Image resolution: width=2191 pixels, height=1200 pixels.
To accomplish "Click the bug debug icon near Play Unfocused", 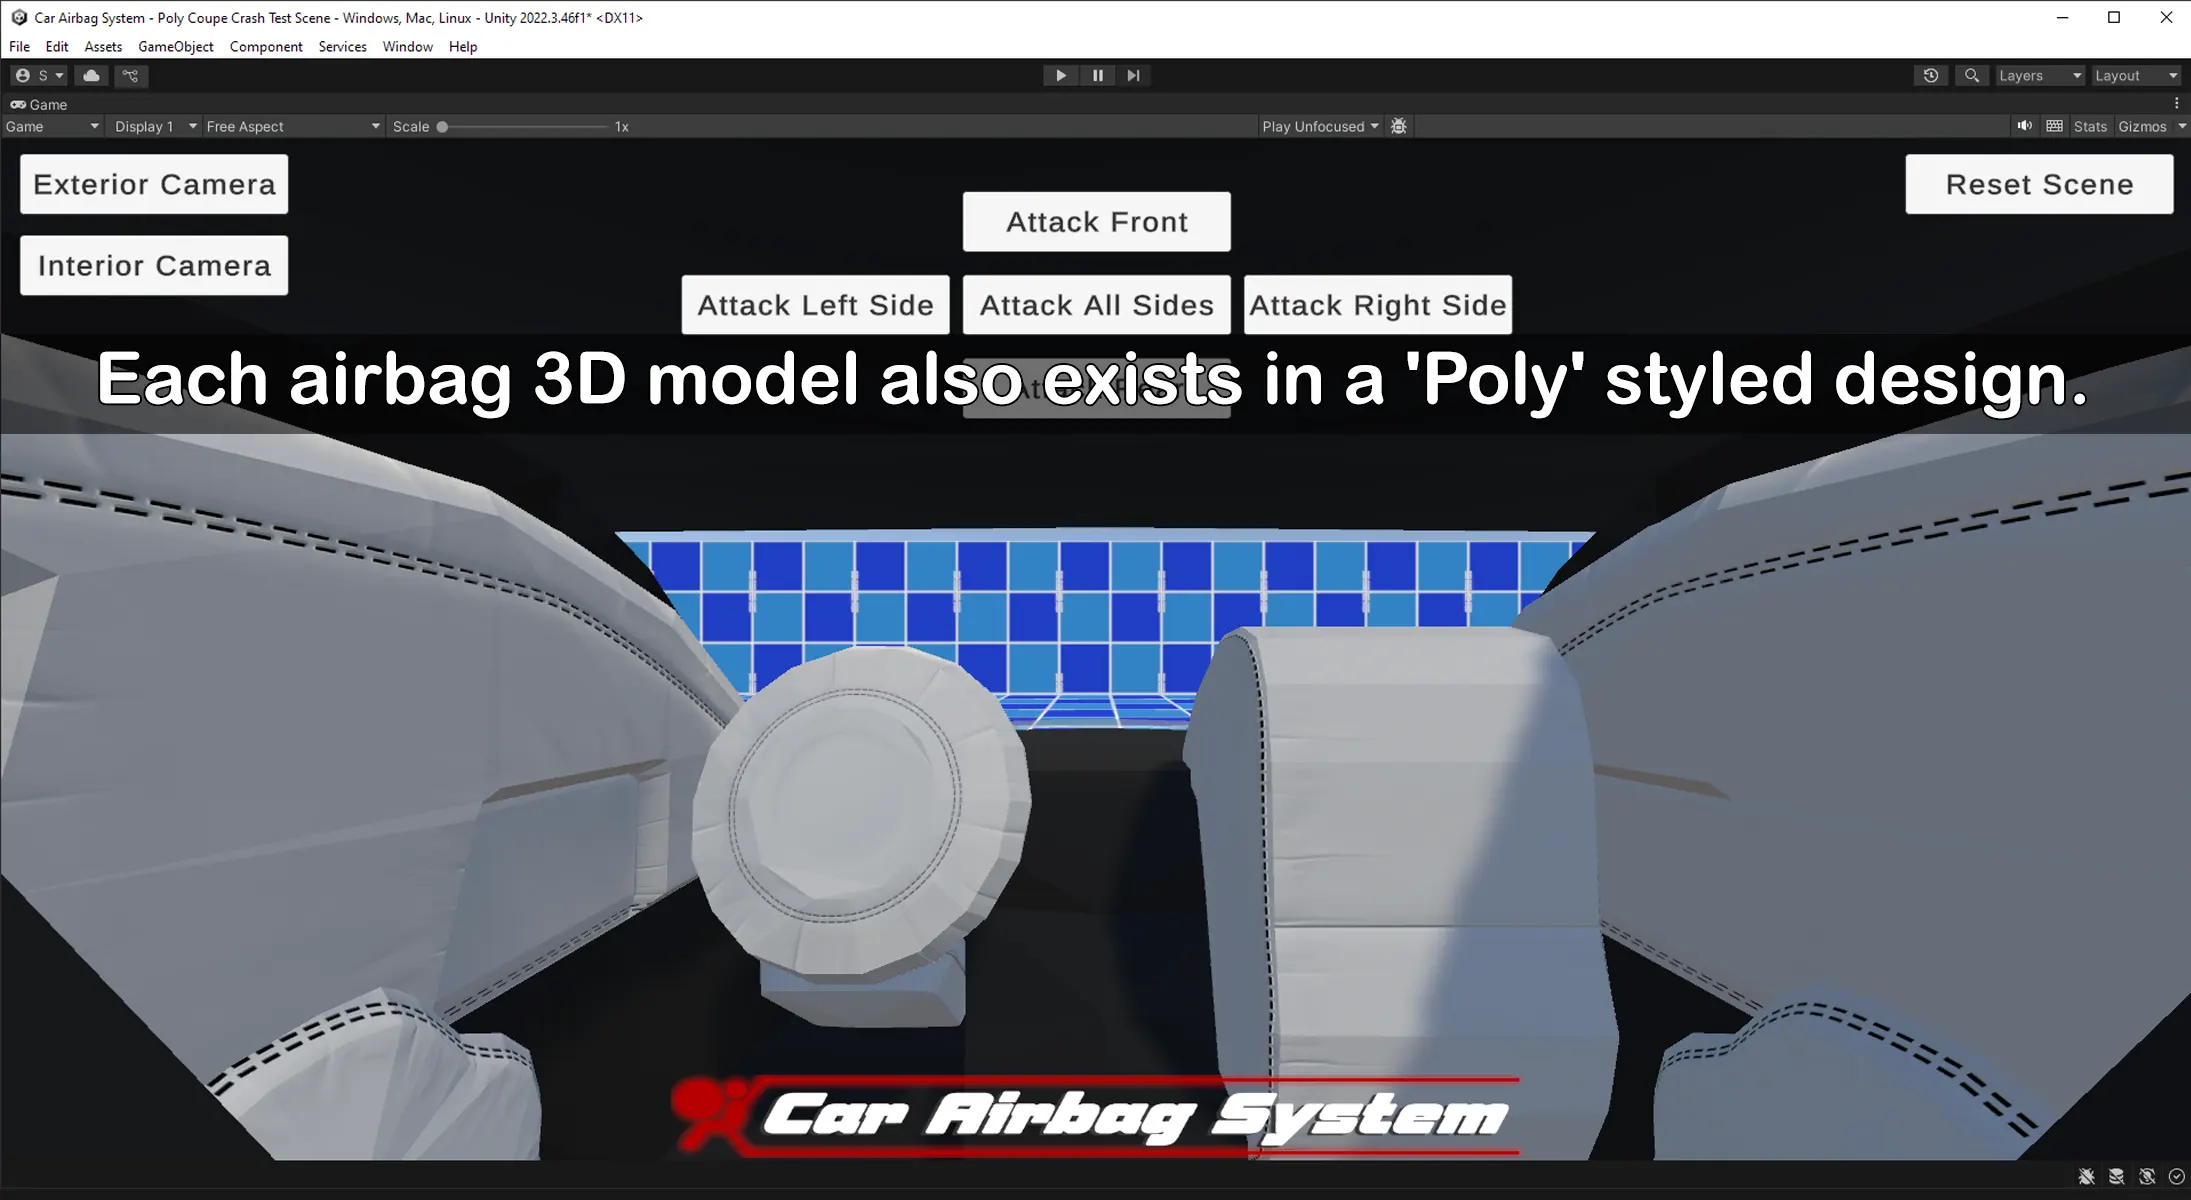I will (1399, 127).
